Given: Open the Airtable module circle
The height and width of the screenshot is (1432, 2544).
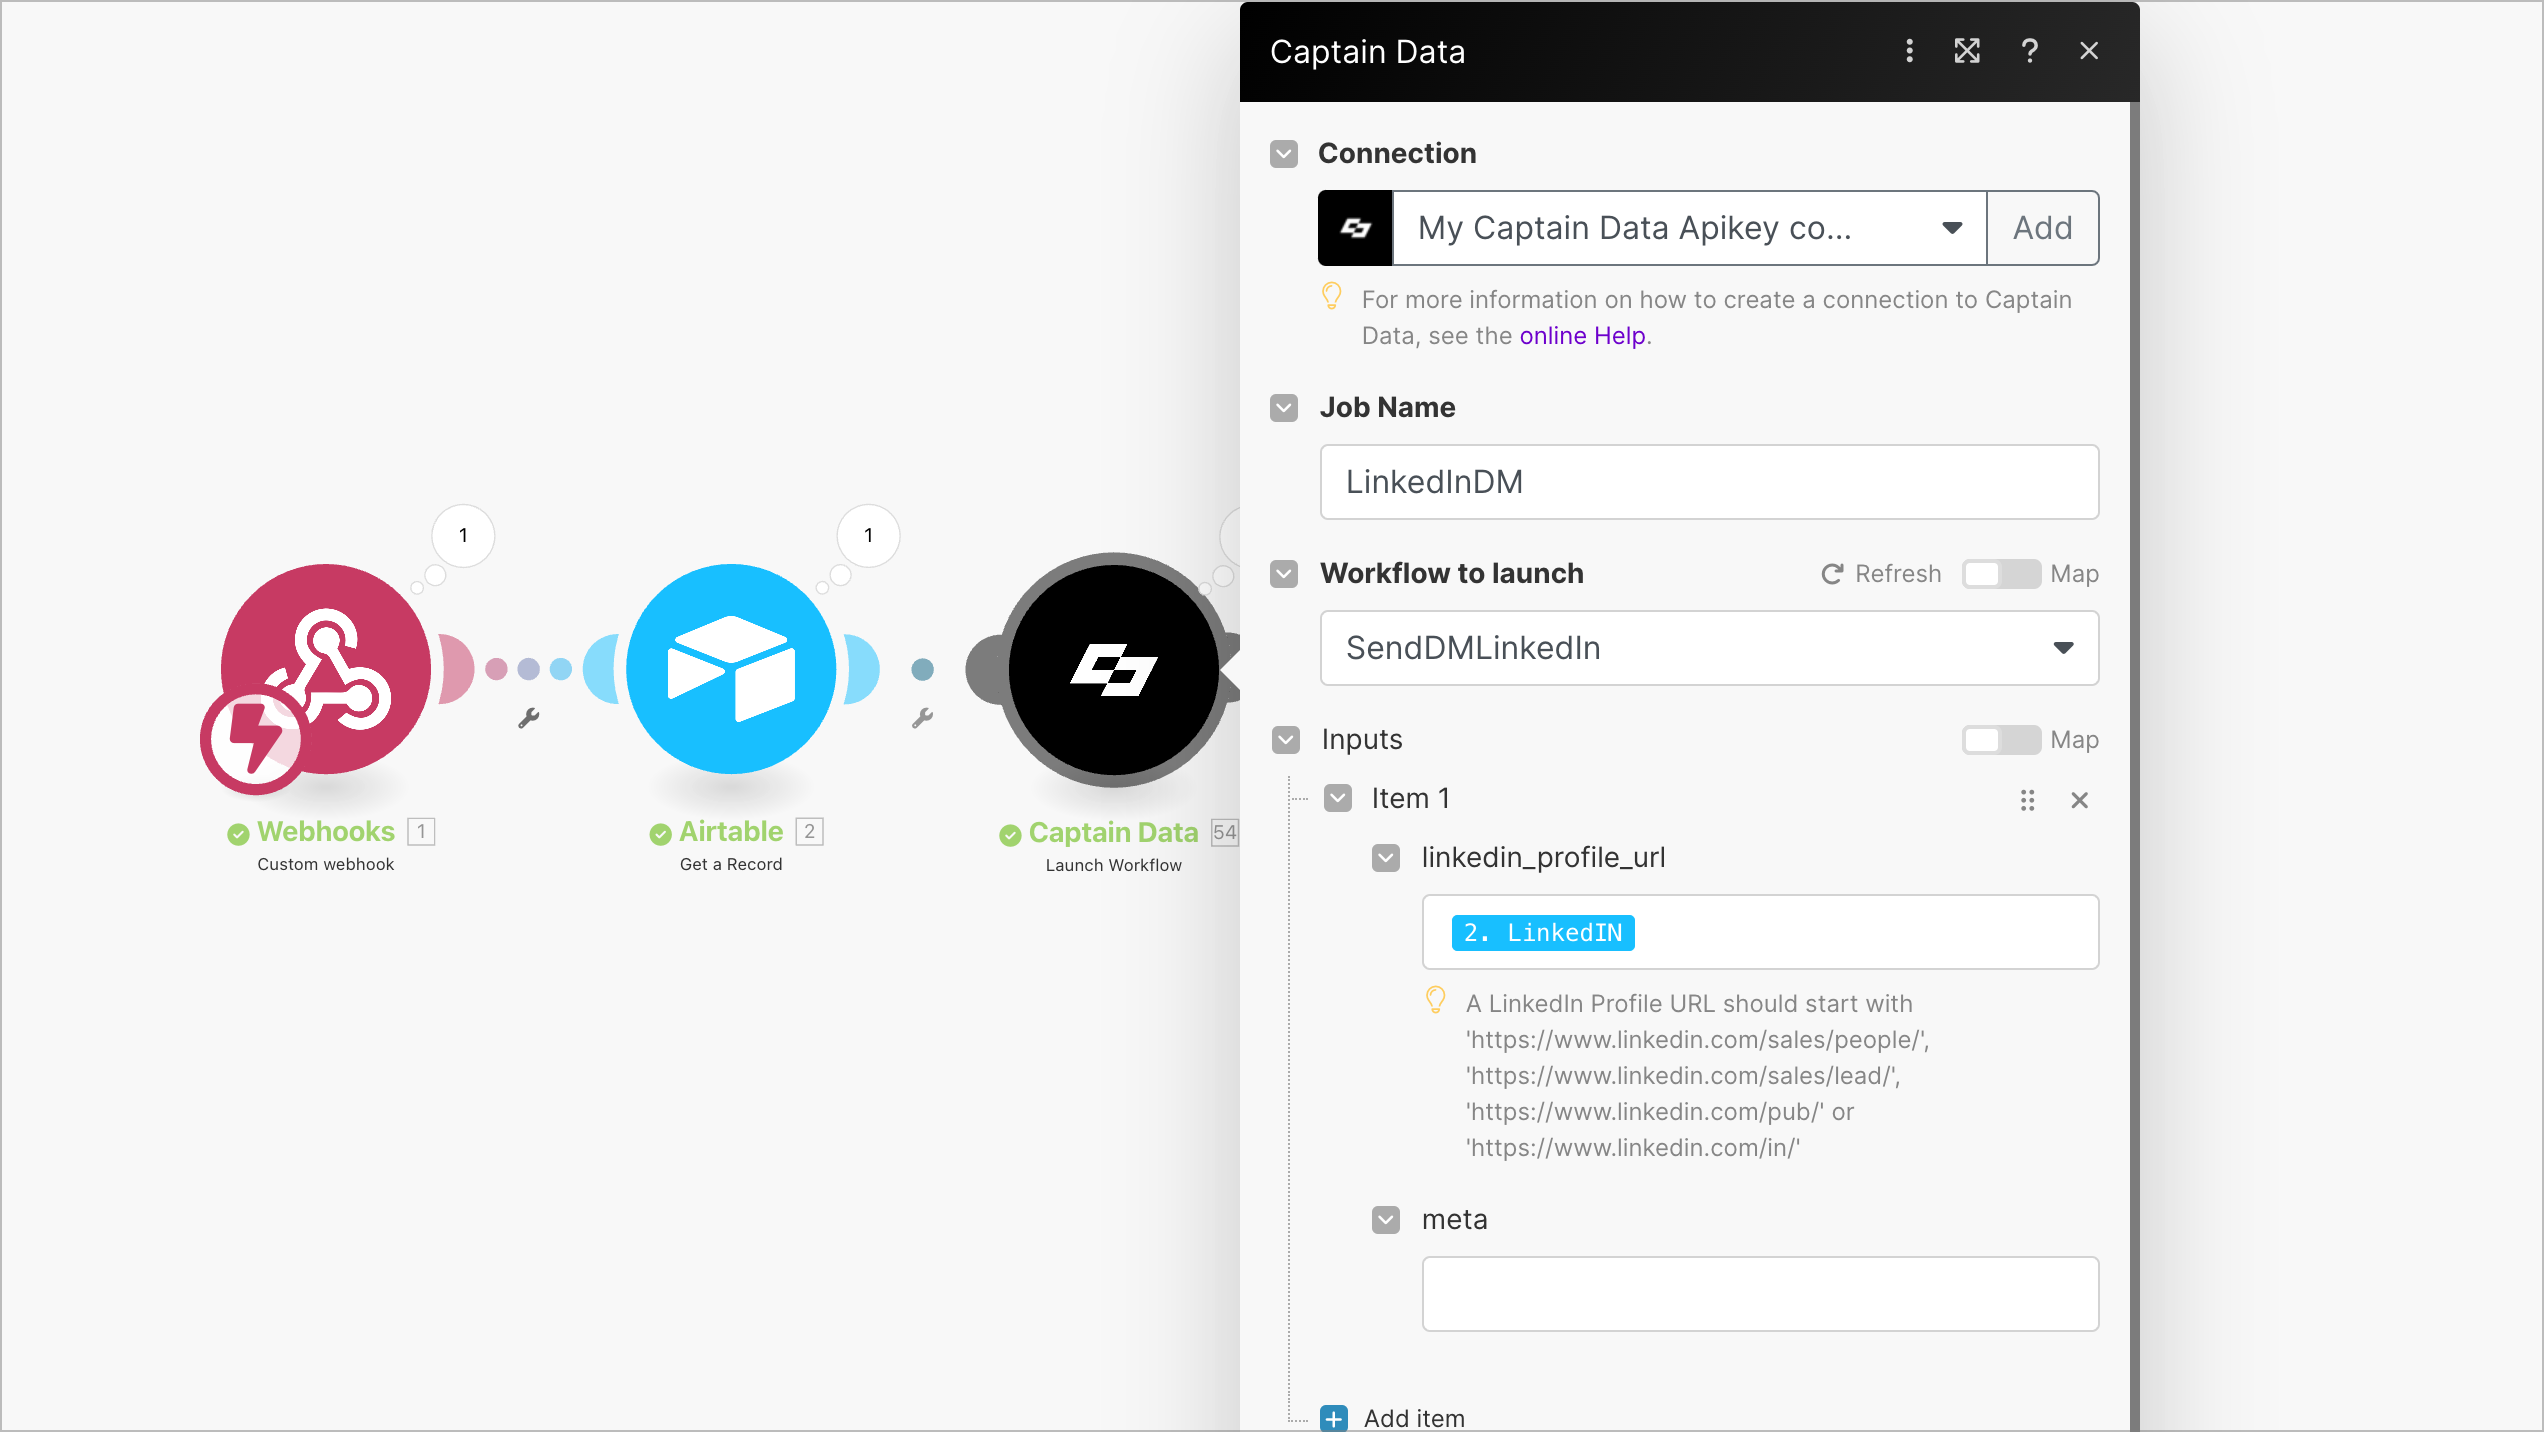Looking at the screenshot, I should click(x=731, y=668).
